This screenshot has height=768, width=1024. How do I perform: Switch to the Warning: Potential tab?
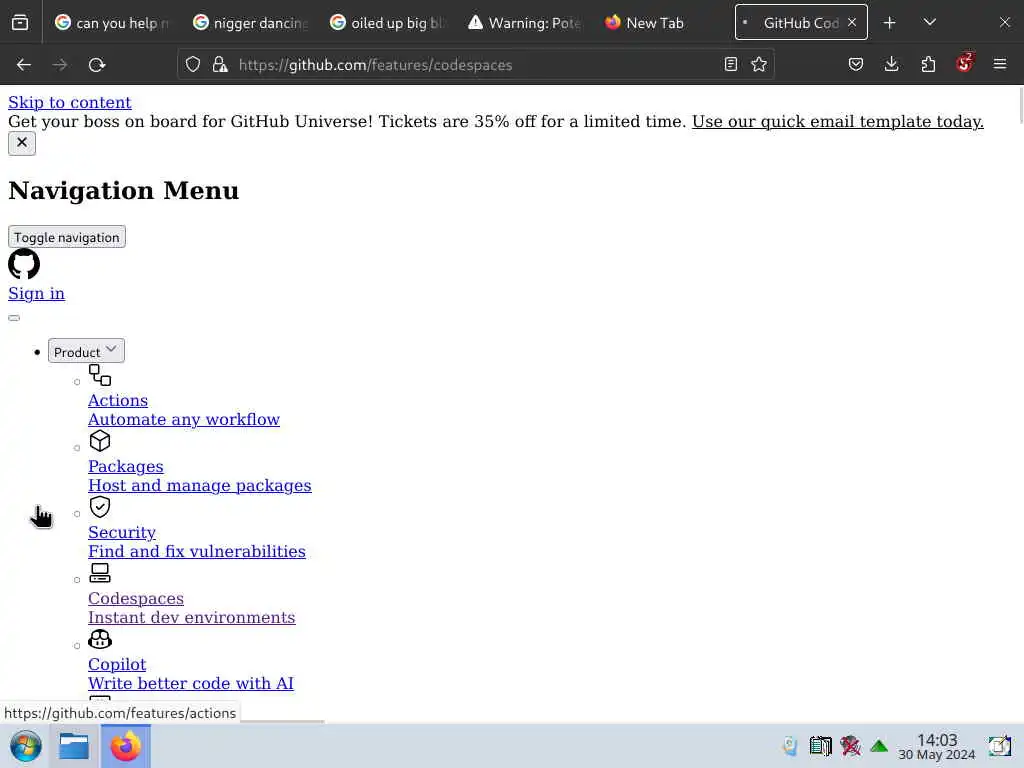coord(525,23)
